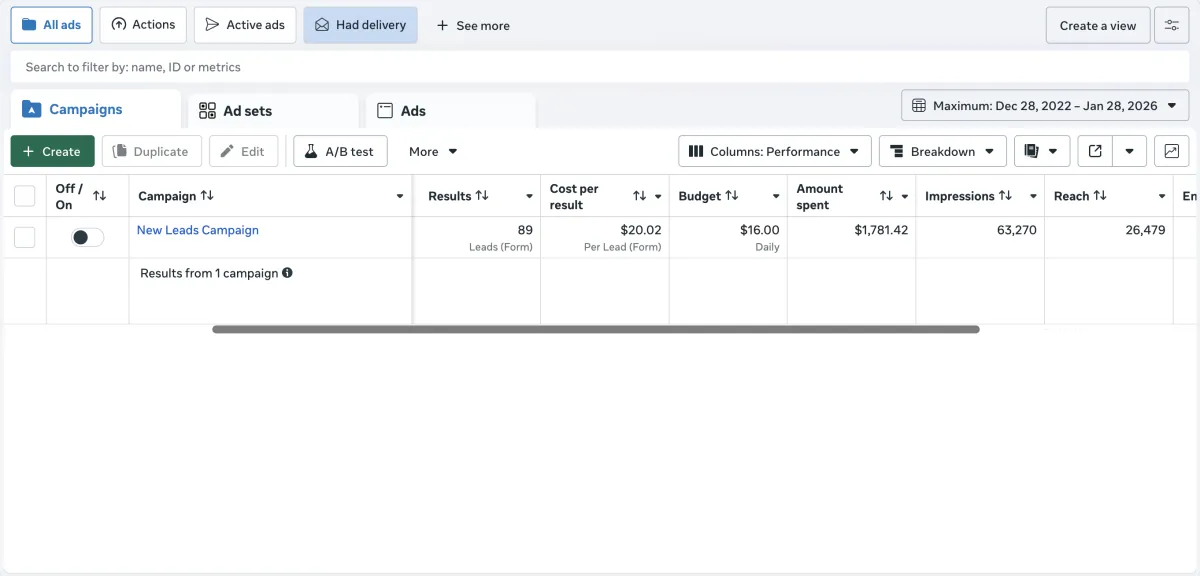Tick the select-all header checkbox
Image resolution: width=1200 pixels, height=576 pixels.
[x=25, y=196]
